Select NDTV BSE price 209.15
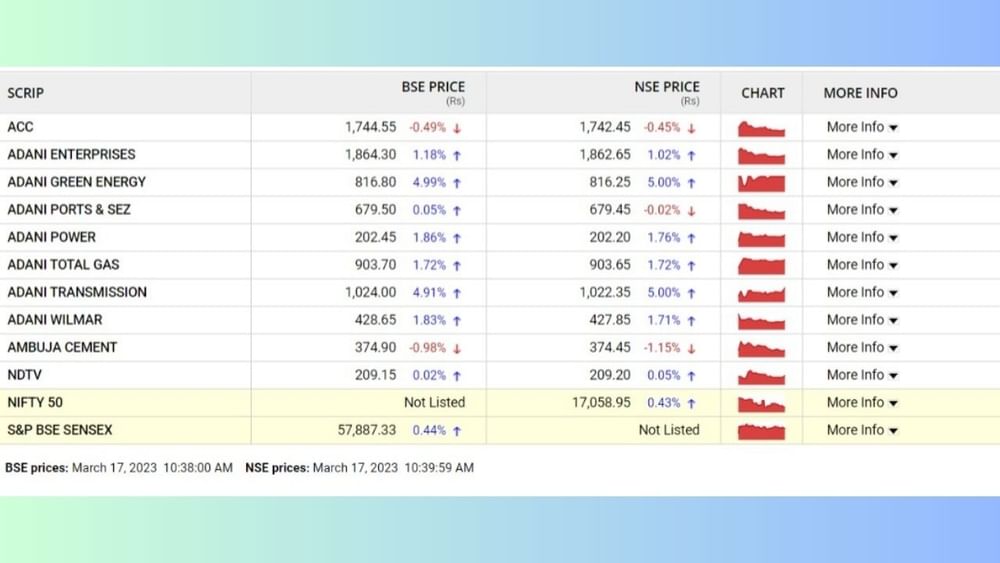1000x563 pixels. [x=376, y=375]
